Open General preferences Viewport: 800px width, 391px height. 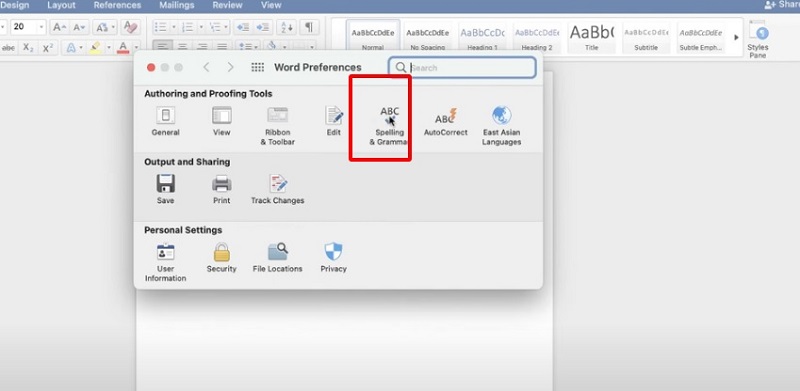[165, 121]
